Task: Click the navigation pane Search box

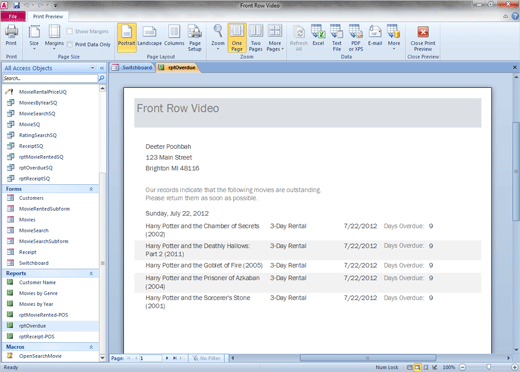Action: point(50,78)
